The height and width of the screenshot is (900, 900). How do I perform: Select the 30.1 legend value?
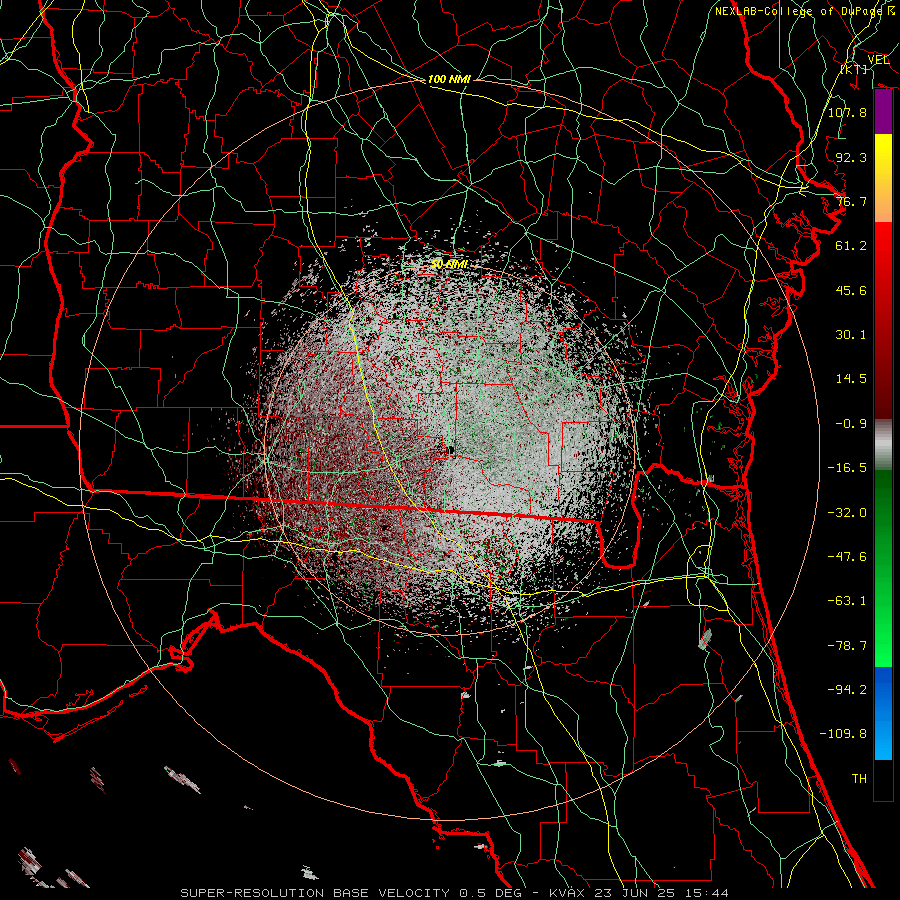click(851, 334)
